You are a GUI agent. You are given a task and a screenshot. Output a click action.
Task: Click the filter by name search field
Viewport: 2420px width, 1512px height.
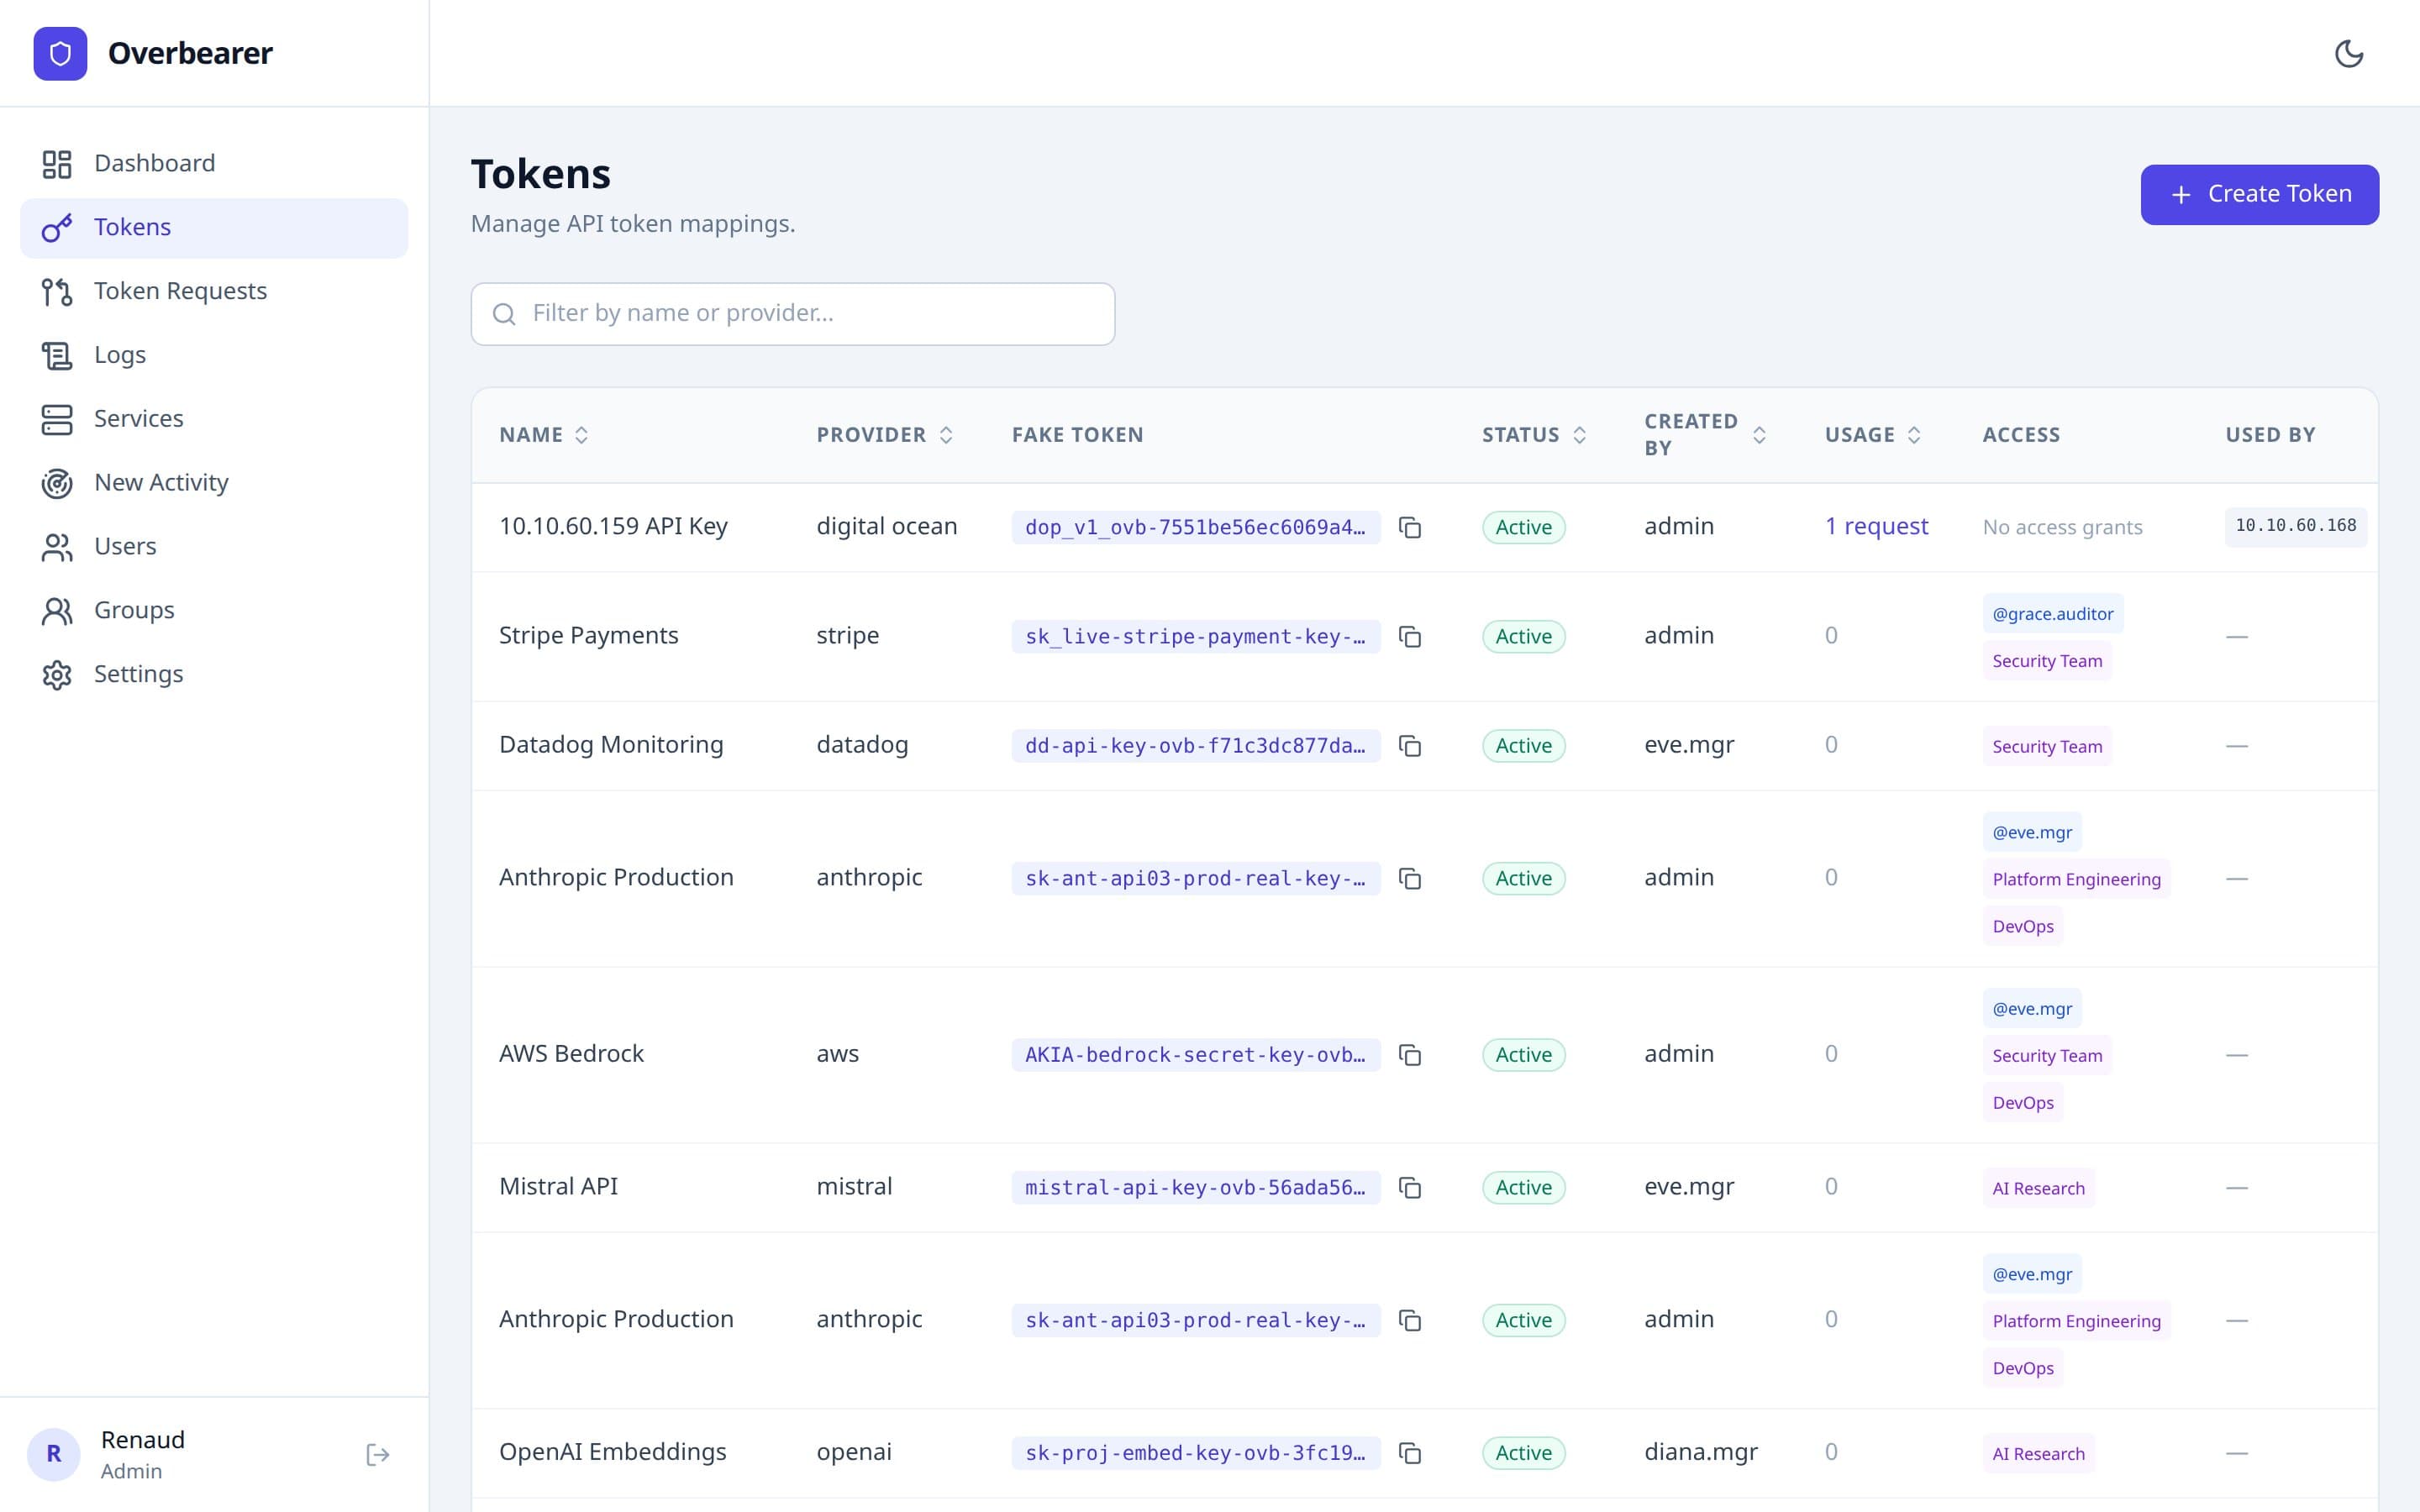pos(792,313)
